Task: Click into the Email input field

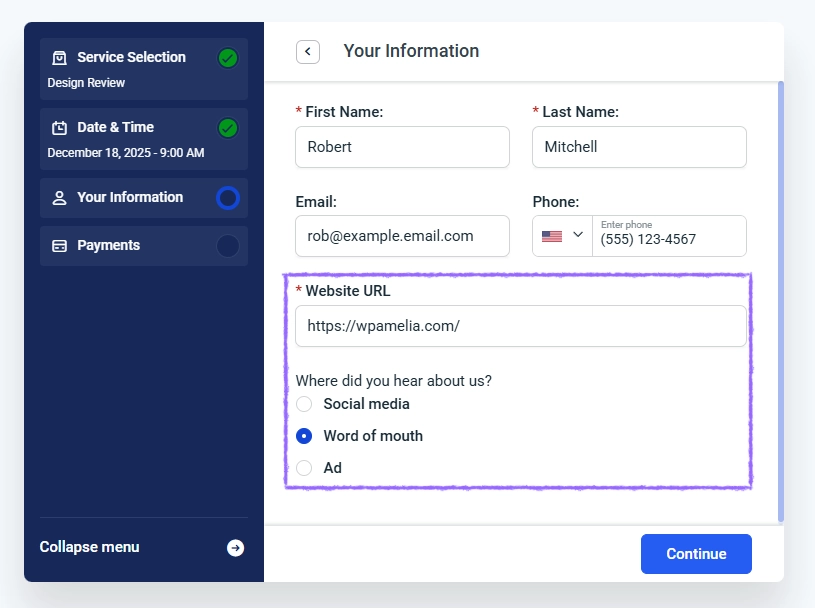Action: pyautogui.click(x=402, y=236)
